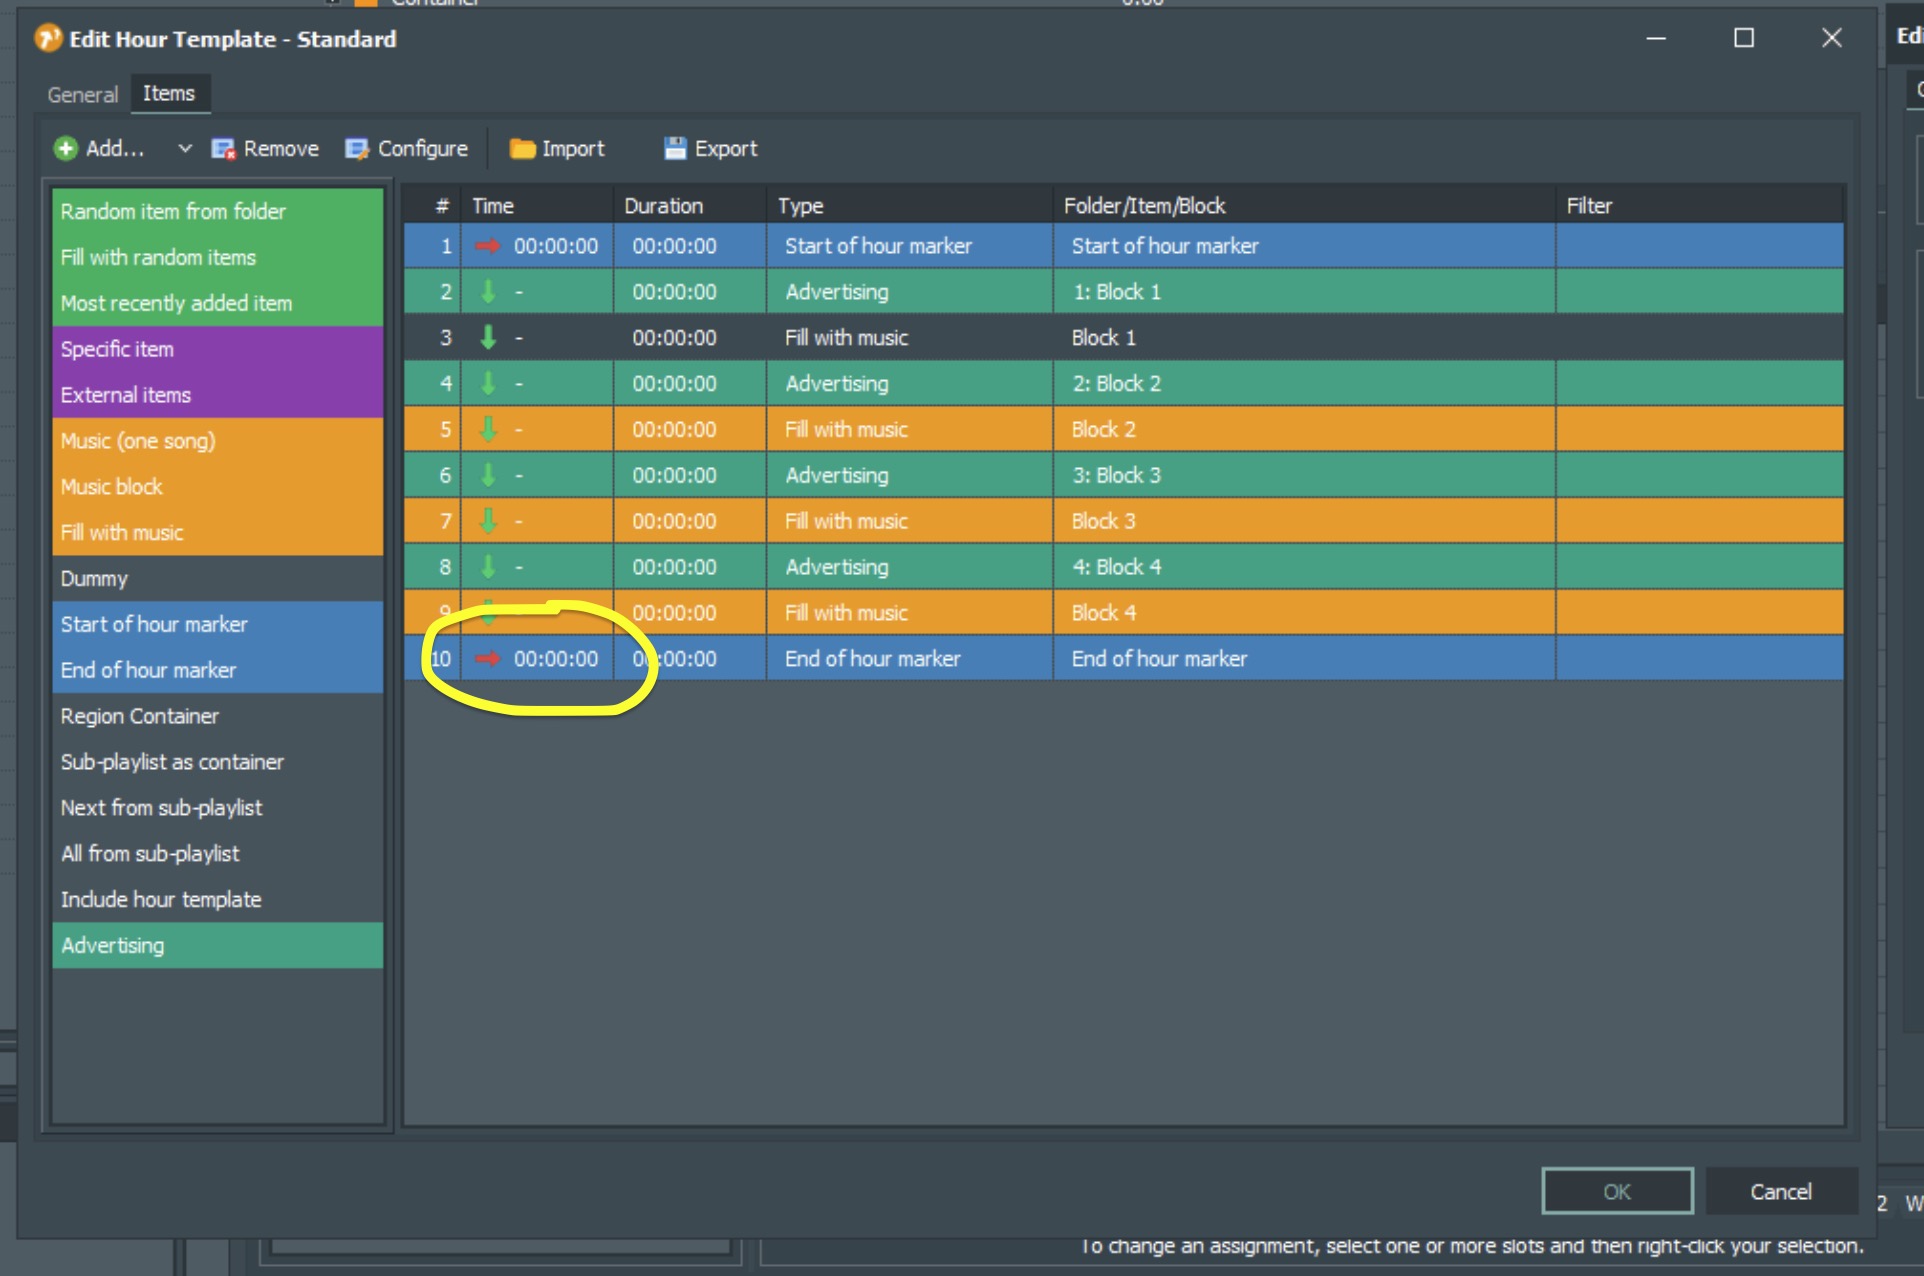This screenshot has width=1924, height=1276.
Task: Open the Add dropdown arrow
Action: [x=185, y=149]
